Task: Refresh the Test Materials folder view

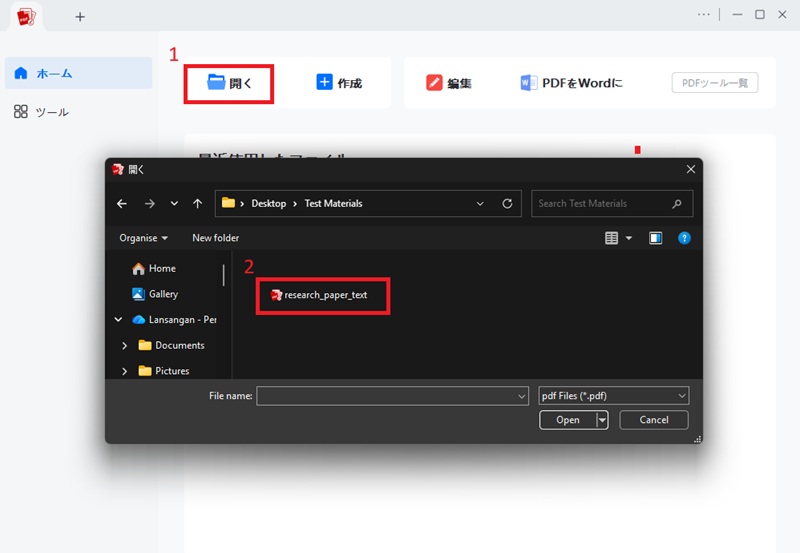Action: 507,204
